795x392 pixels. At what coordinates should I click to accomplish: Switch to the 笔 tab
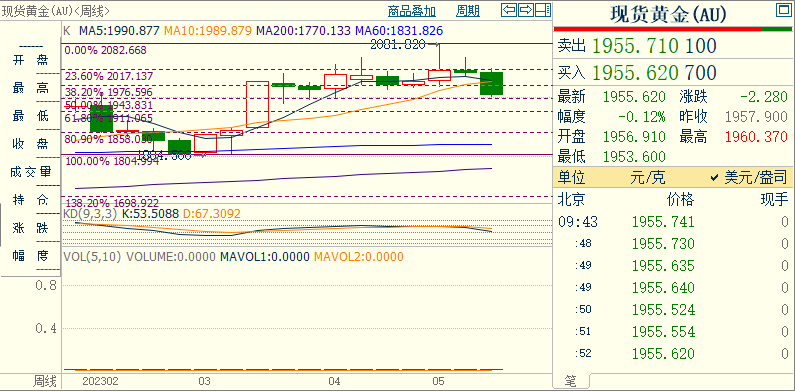(571, 381)
